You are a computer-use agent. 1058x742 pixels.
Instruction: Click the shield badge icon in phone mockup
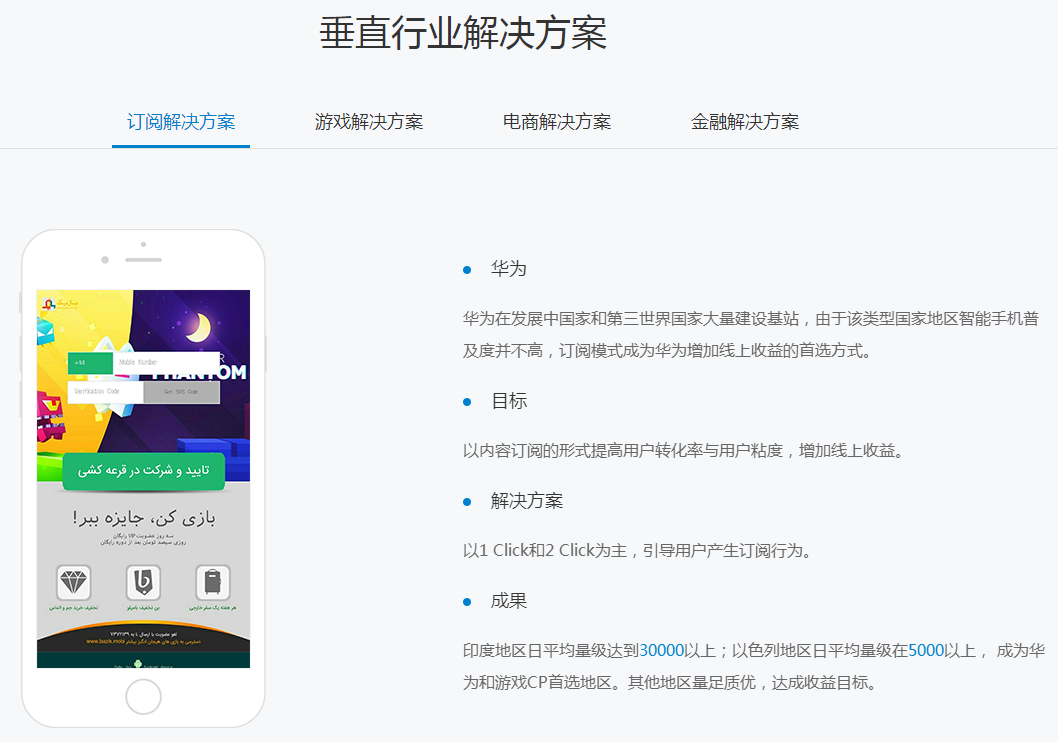coord(143,582)
